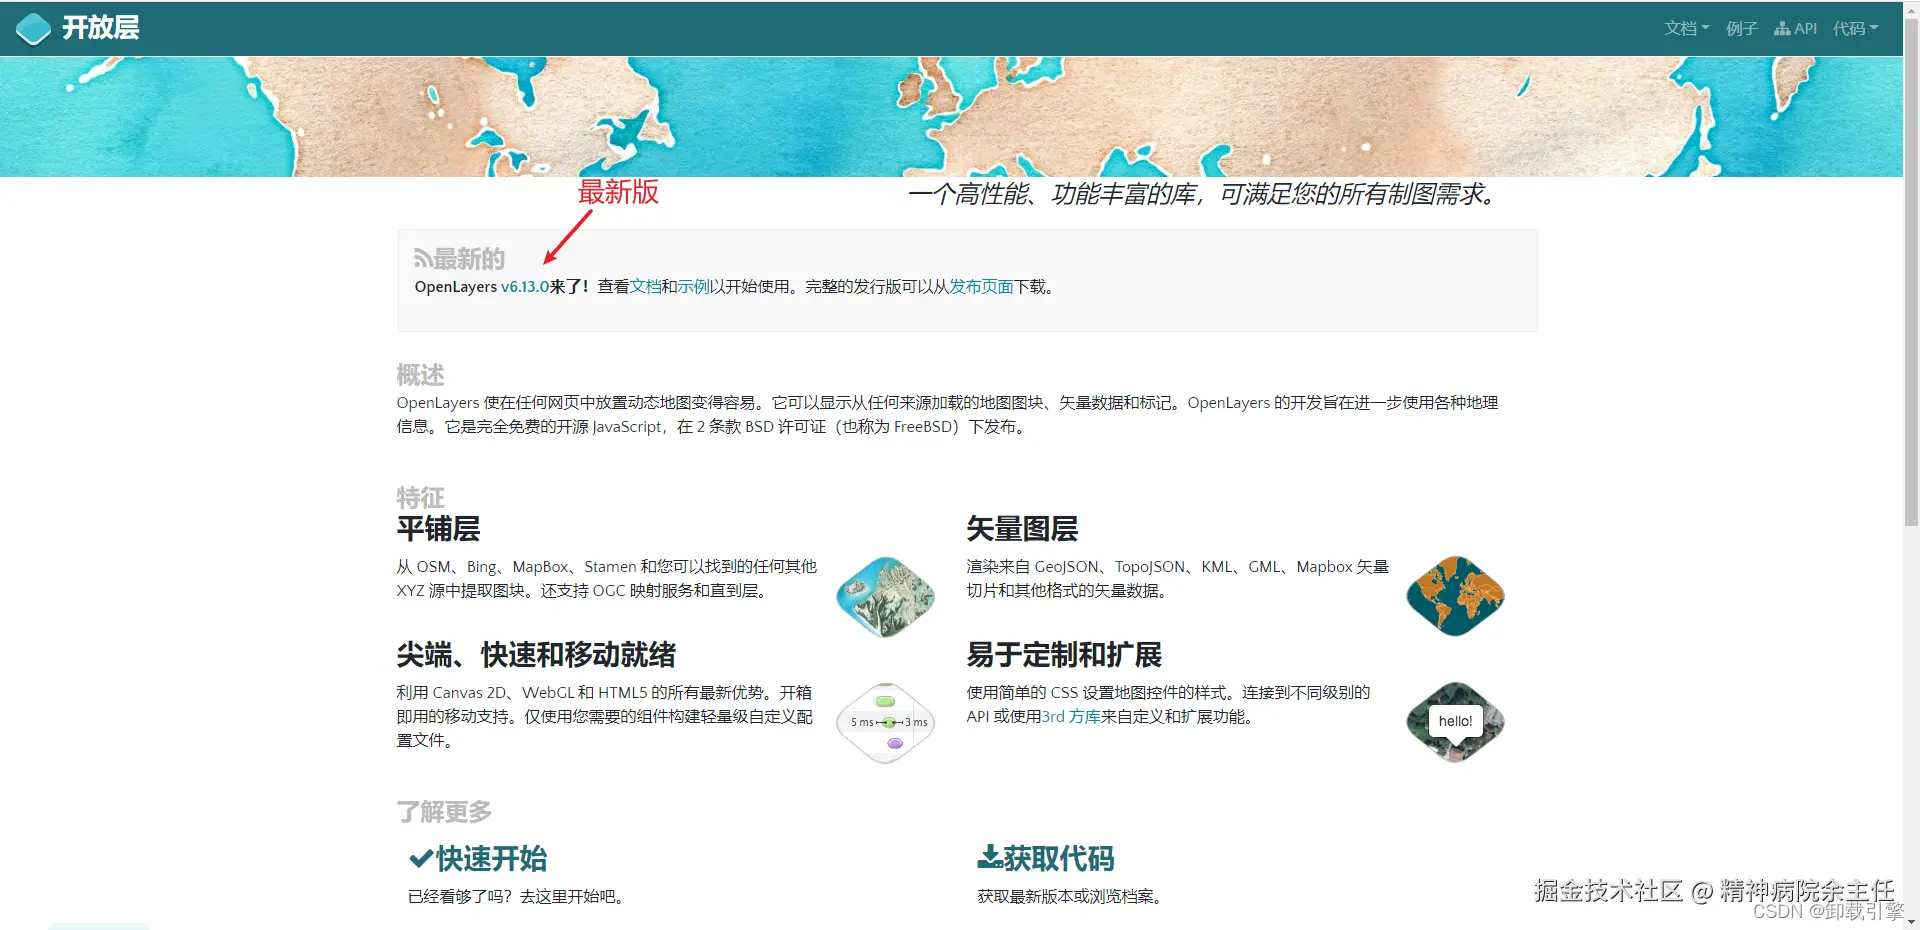This screenshot has width=1920, height=930.
Task: Select the vector globe thumbnail for 矢量图层
Action: [x=1454, y=596]
